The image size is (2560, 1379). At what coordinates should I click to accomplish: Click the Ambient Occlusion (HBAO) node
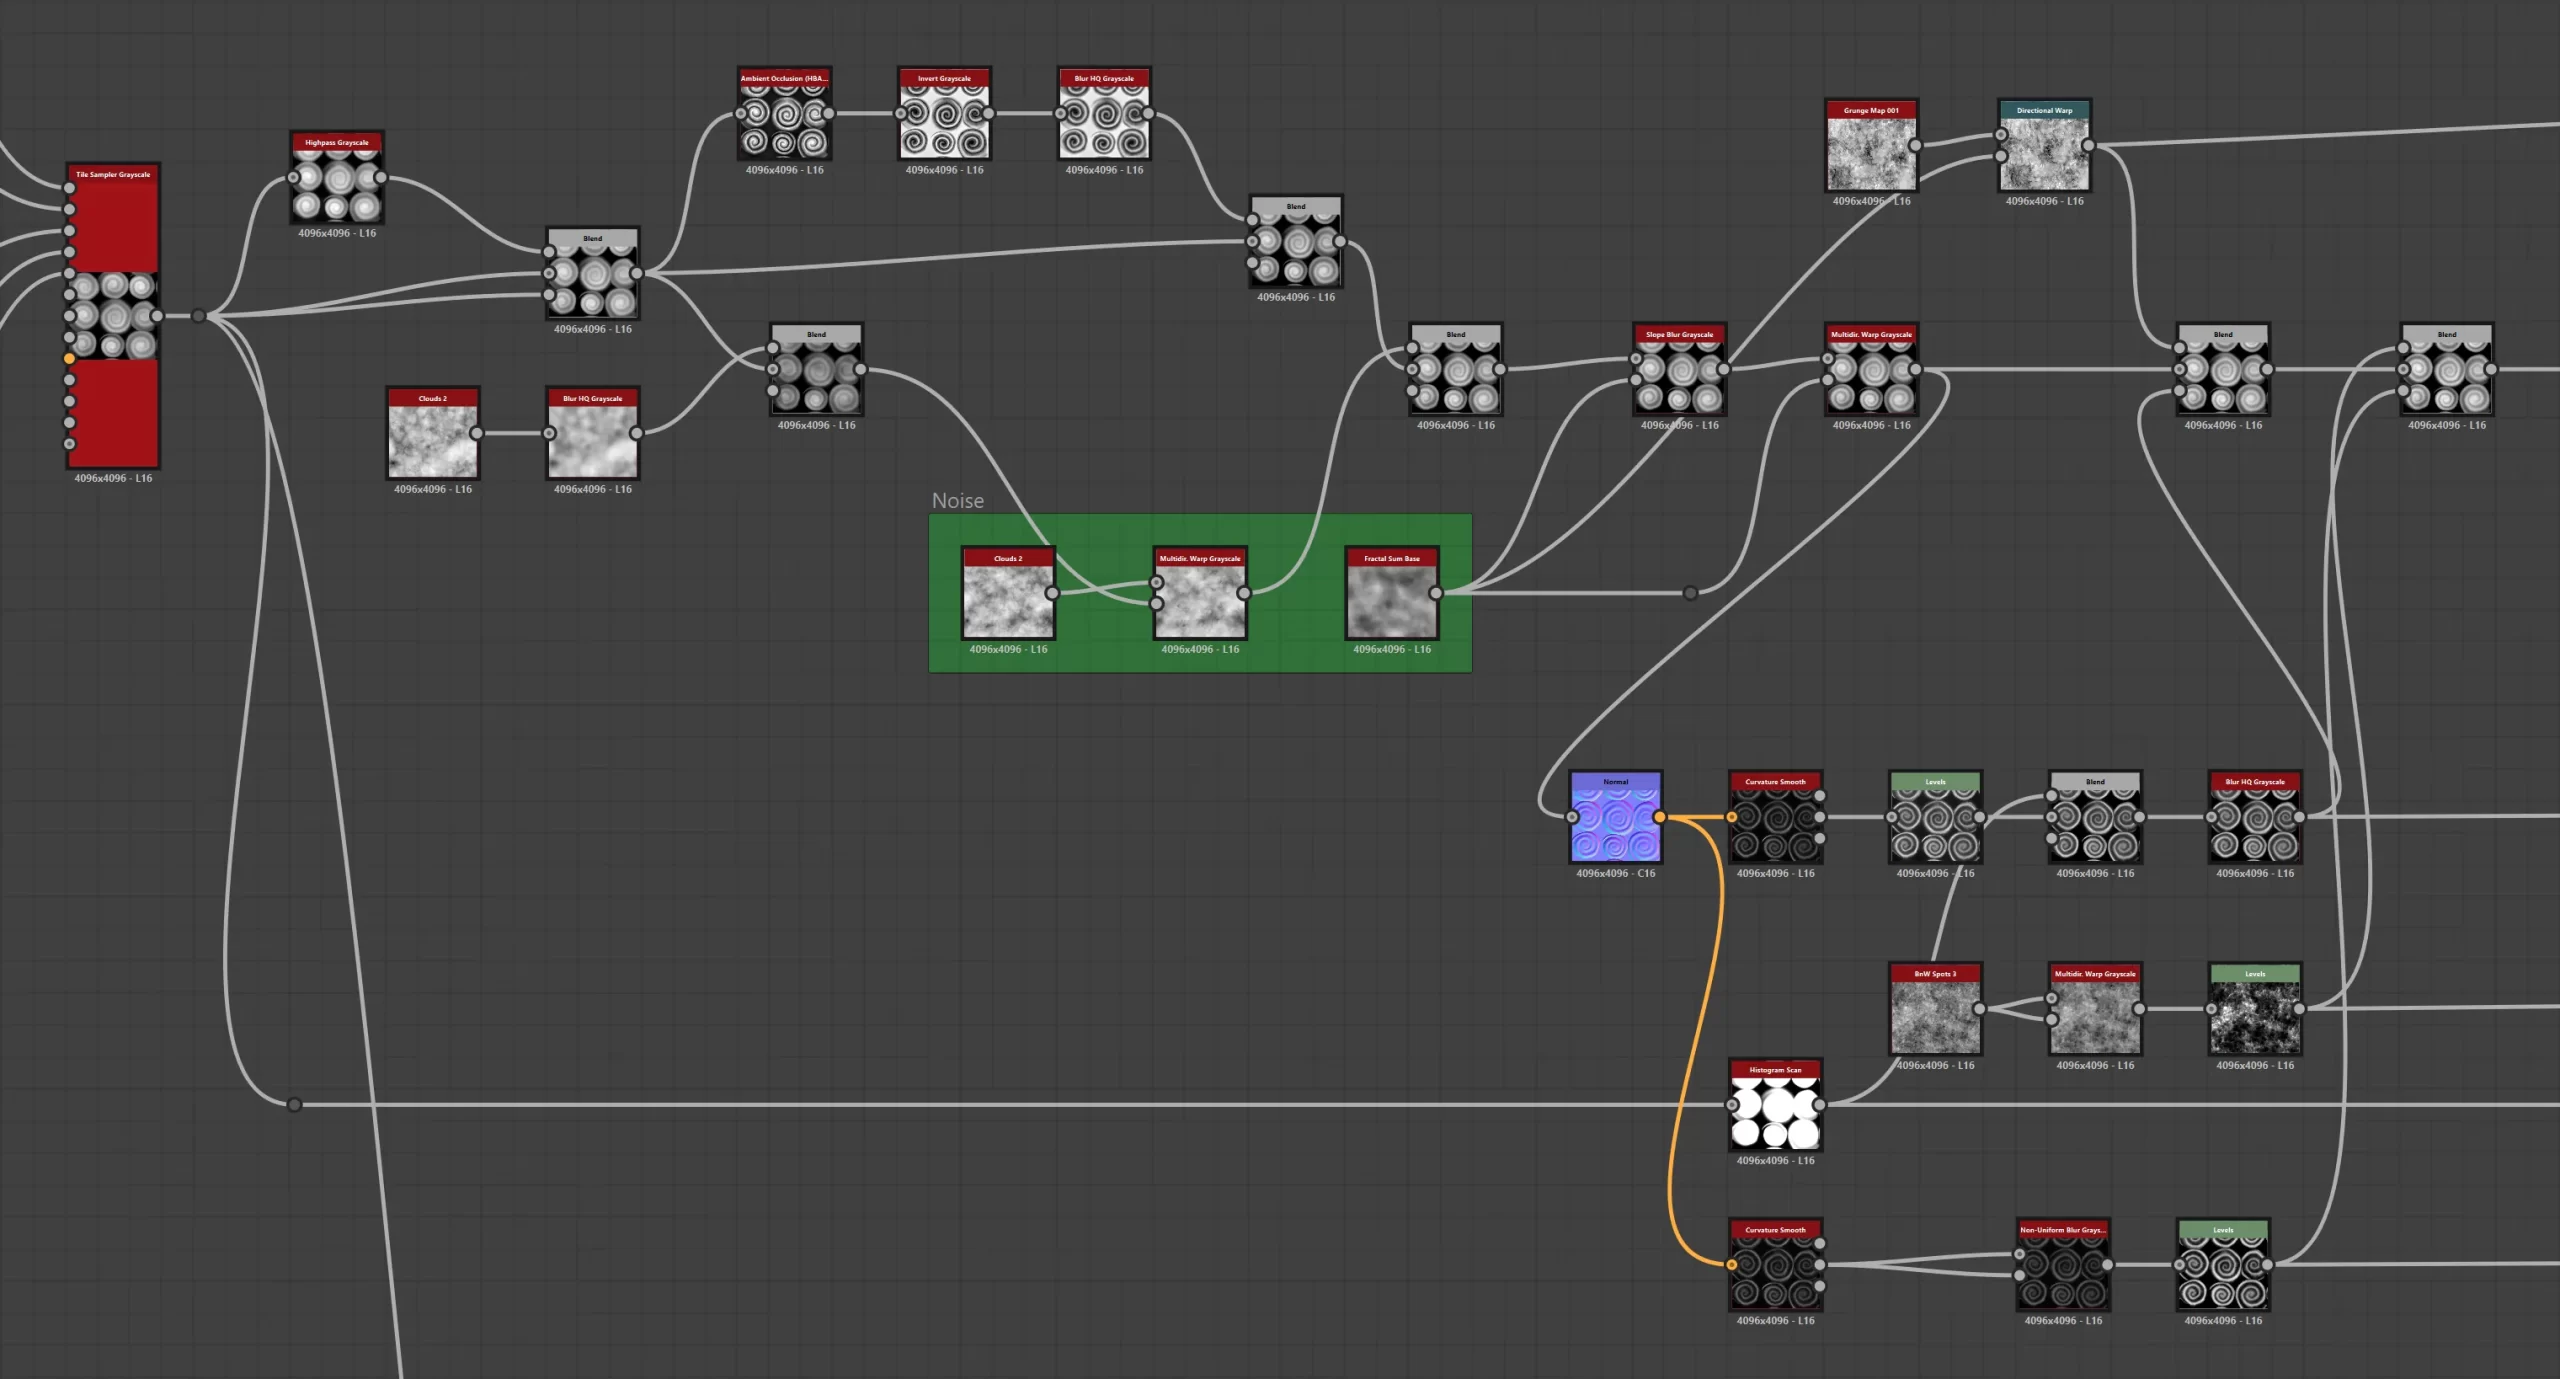click(785, 114)
